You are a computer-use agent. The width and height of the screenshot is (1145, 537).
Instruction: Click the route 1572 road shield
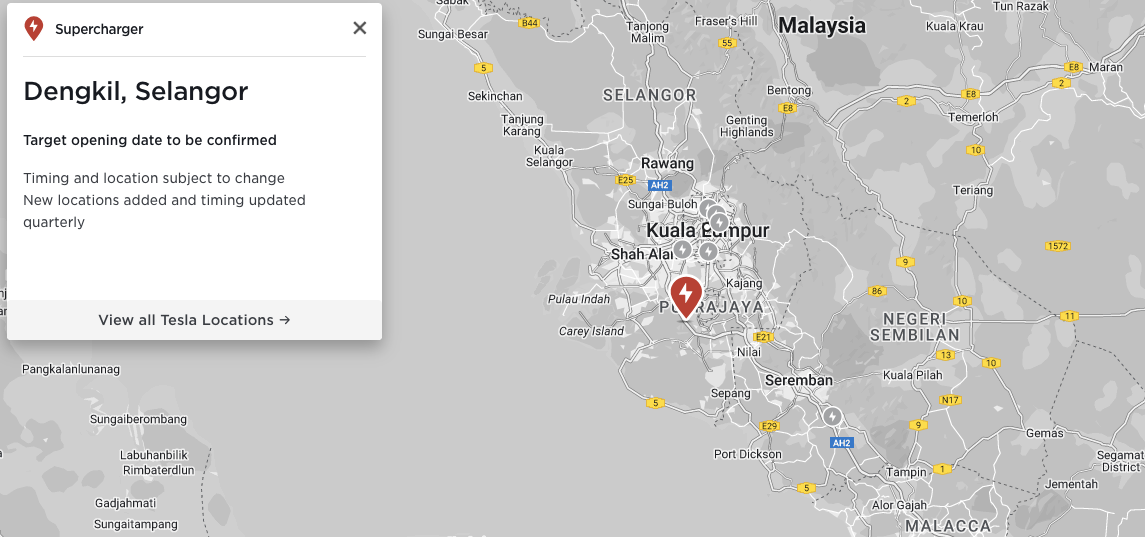click(x=1057, y=246)
